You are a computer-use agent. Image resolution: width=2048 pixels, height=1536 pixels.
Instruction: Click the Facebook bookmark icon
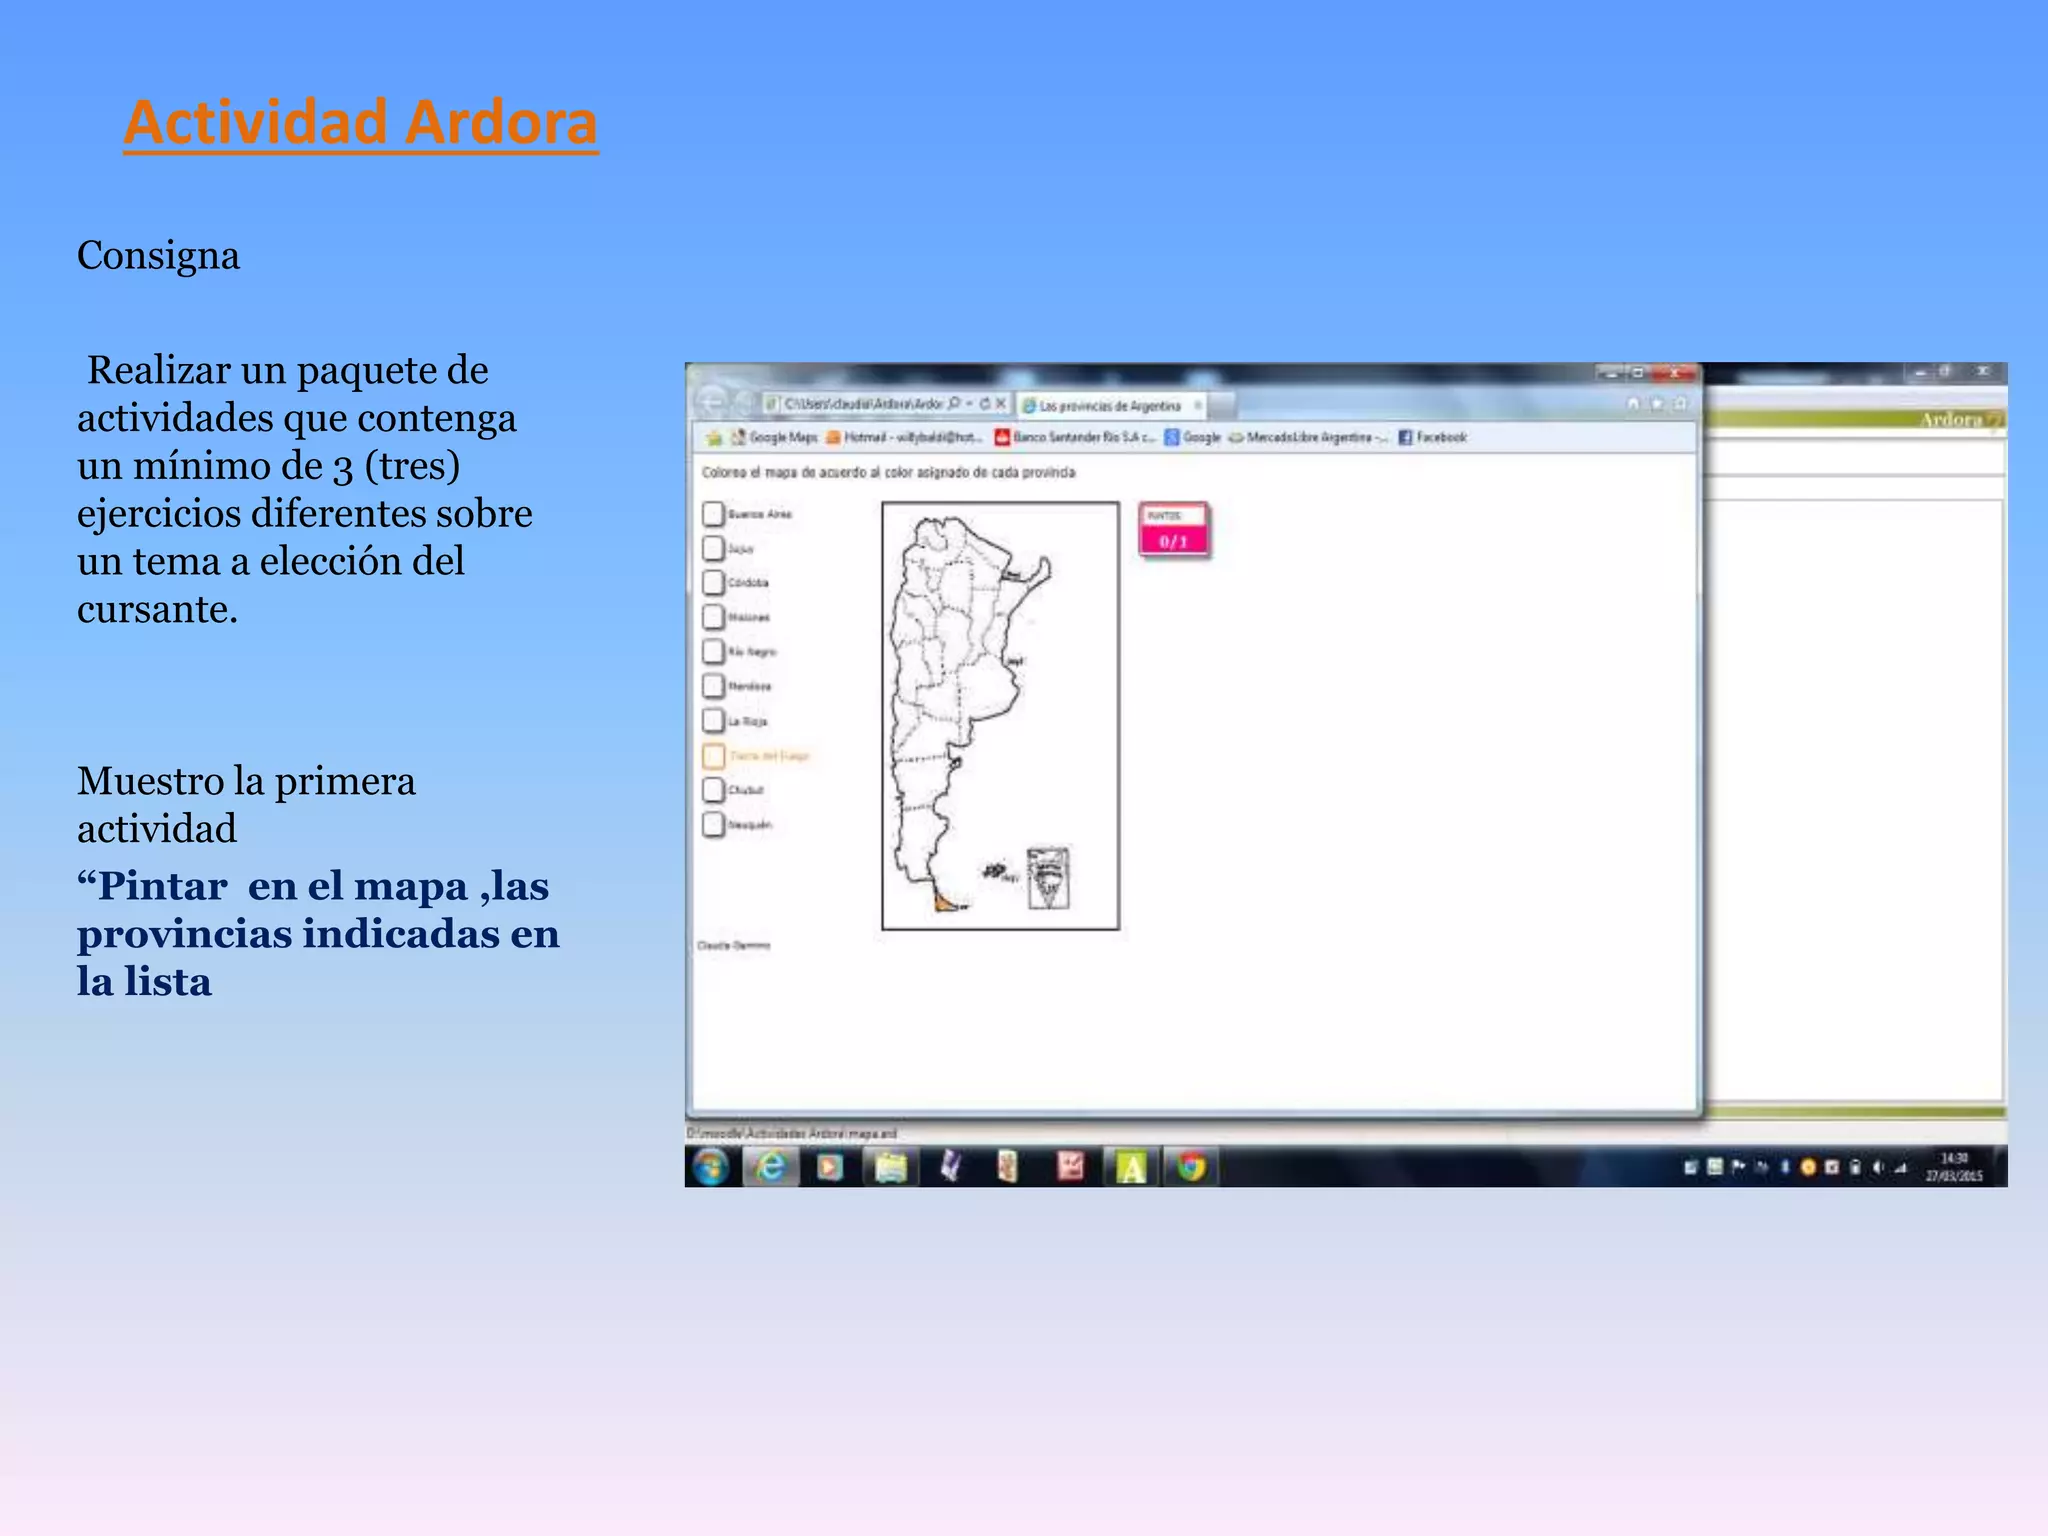point(1405,437)
